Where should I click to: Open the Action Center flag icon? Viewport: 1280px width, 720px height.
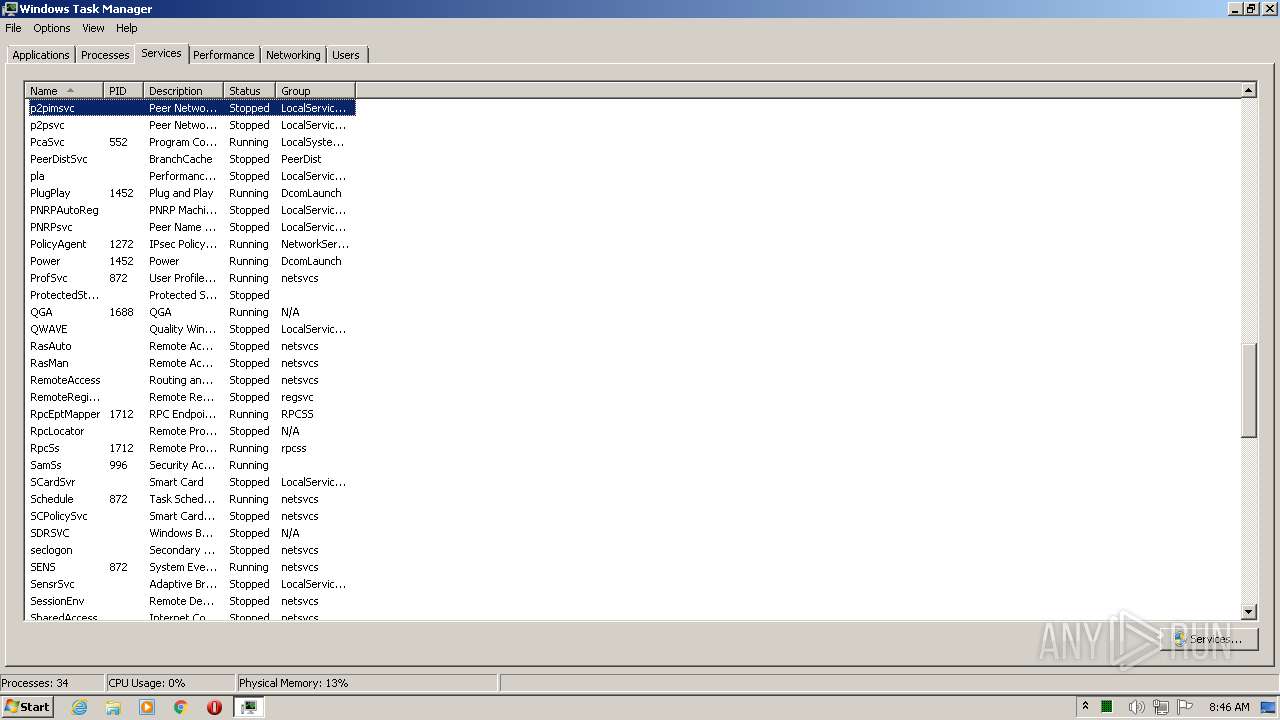(1185, 707)
